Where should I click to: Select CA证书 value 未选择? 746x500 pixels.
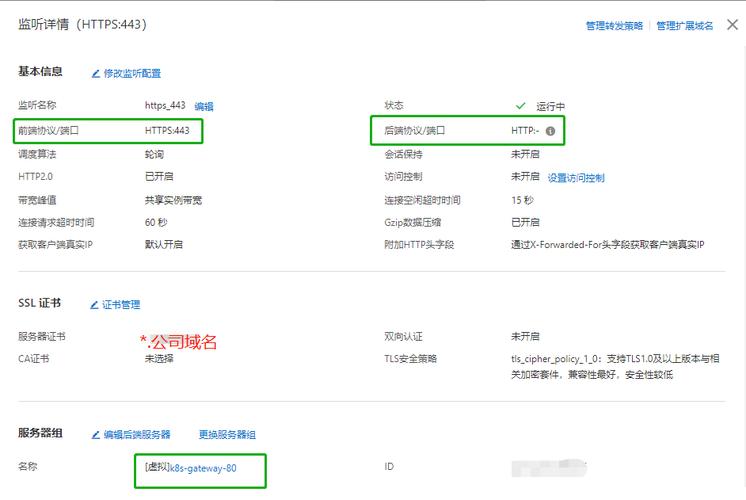(x=159, y=358)
